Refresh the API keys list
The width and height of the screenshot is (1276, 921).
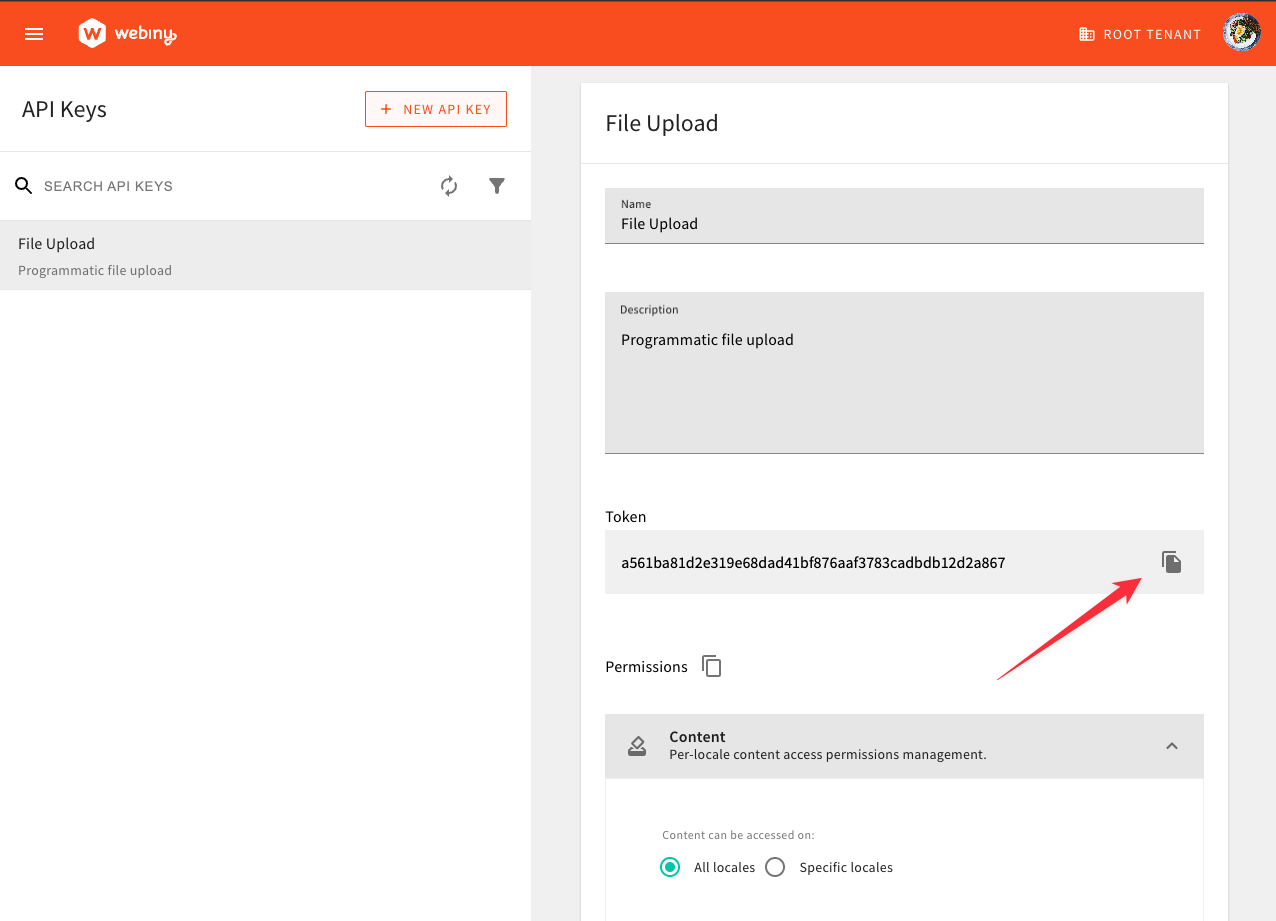449,186
